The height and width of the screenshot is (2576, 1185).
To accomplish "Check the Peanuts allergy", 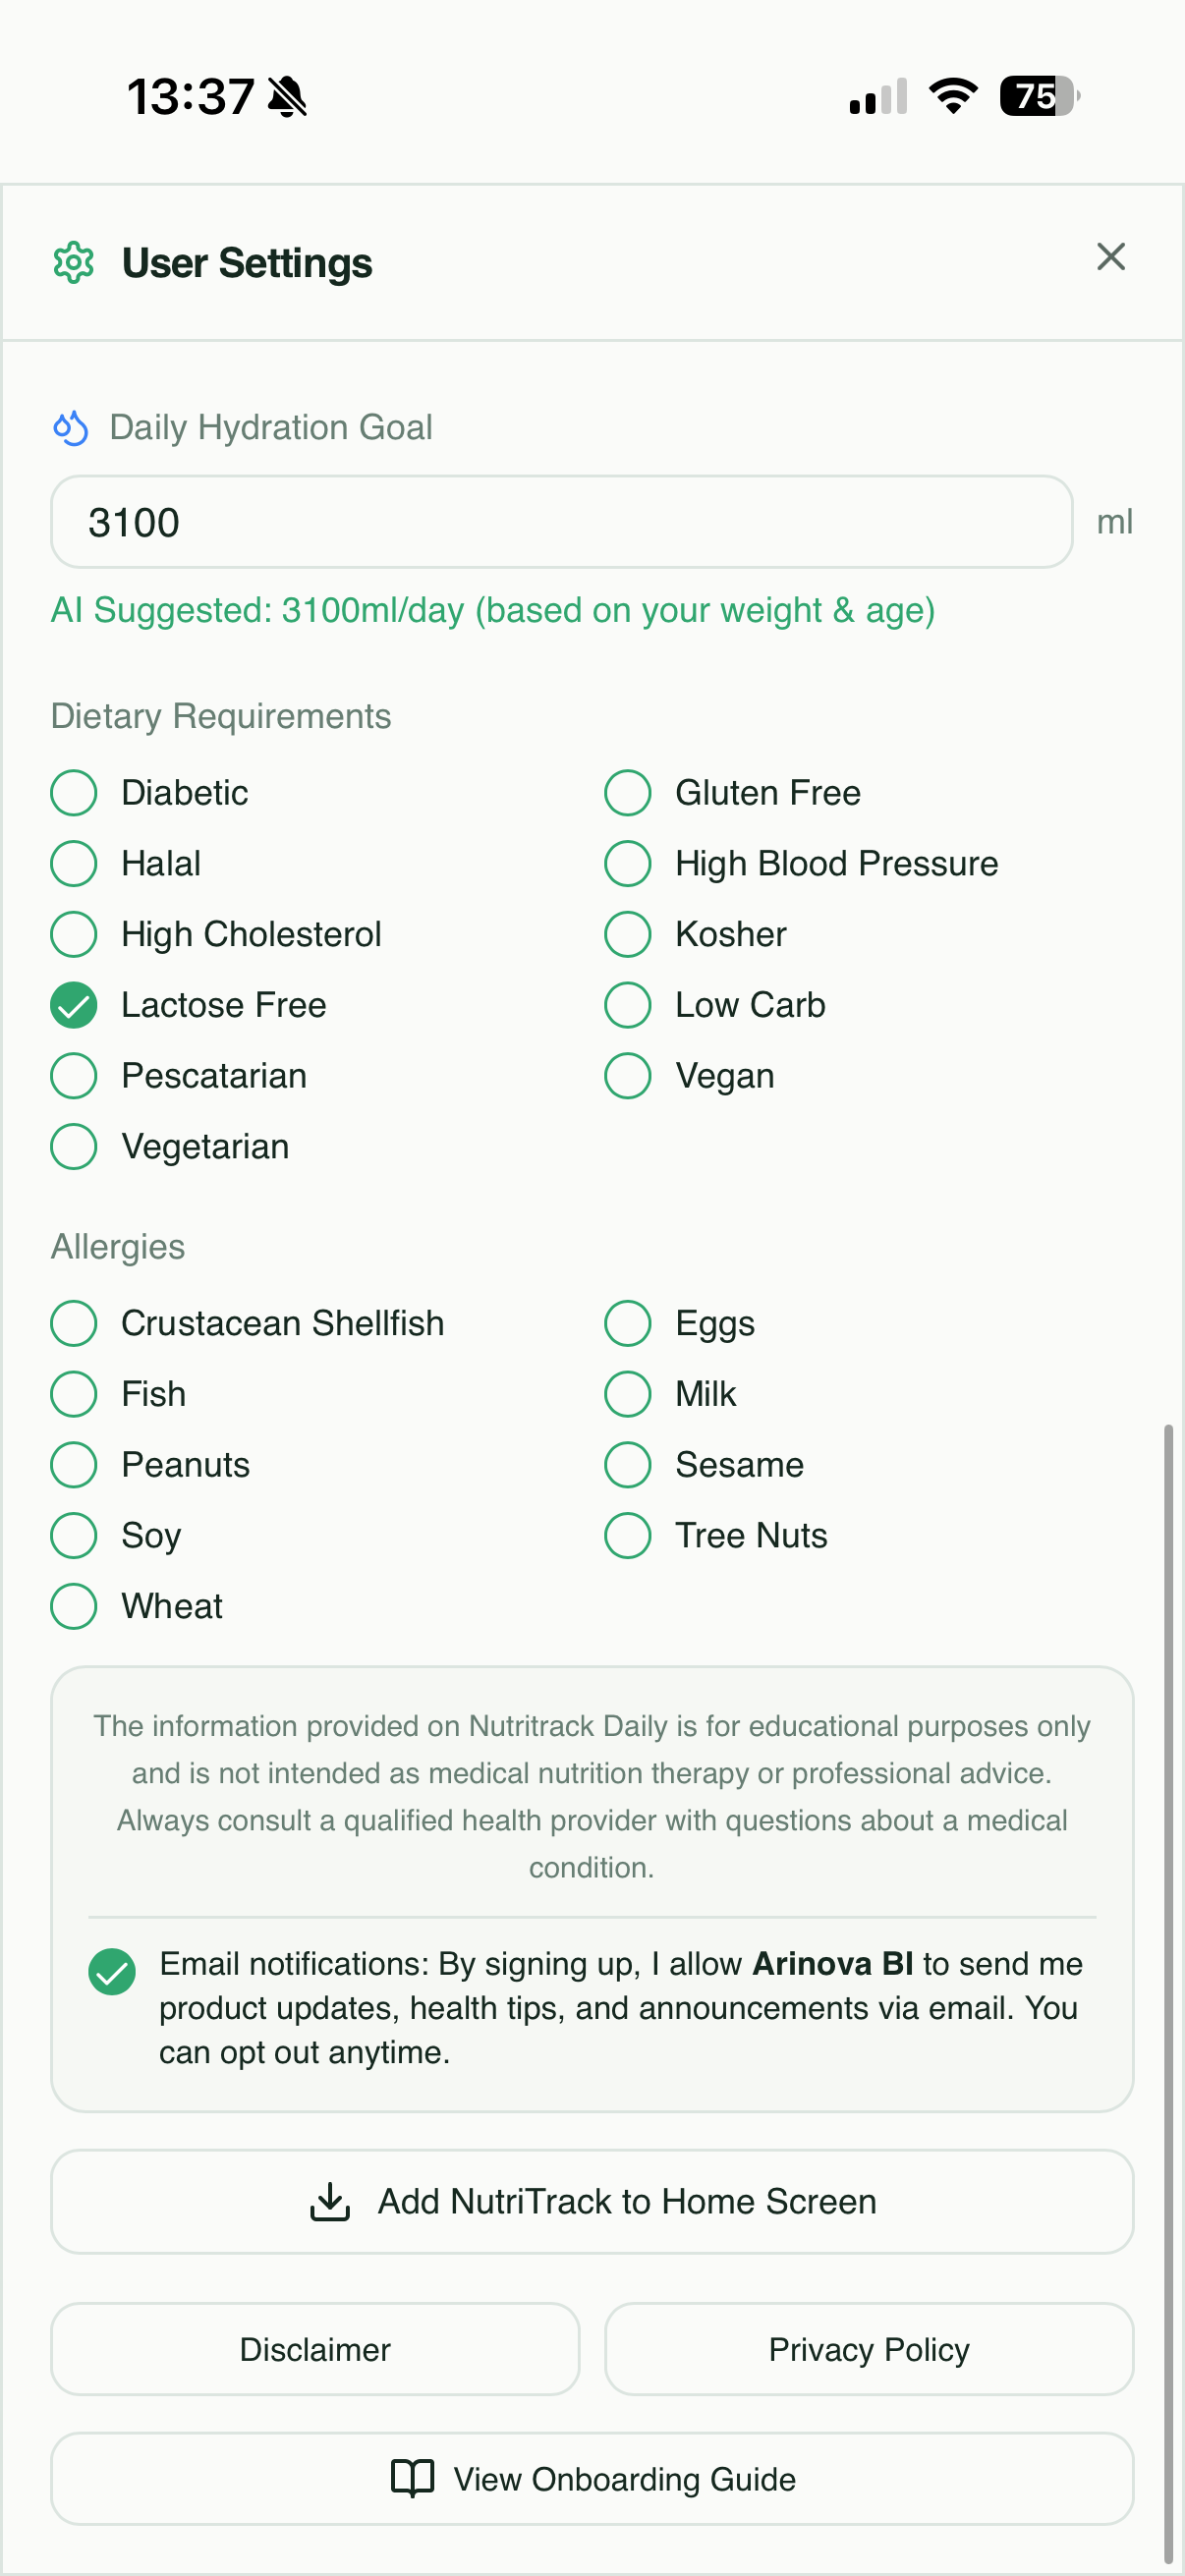I will click(x=73, y=1464).
